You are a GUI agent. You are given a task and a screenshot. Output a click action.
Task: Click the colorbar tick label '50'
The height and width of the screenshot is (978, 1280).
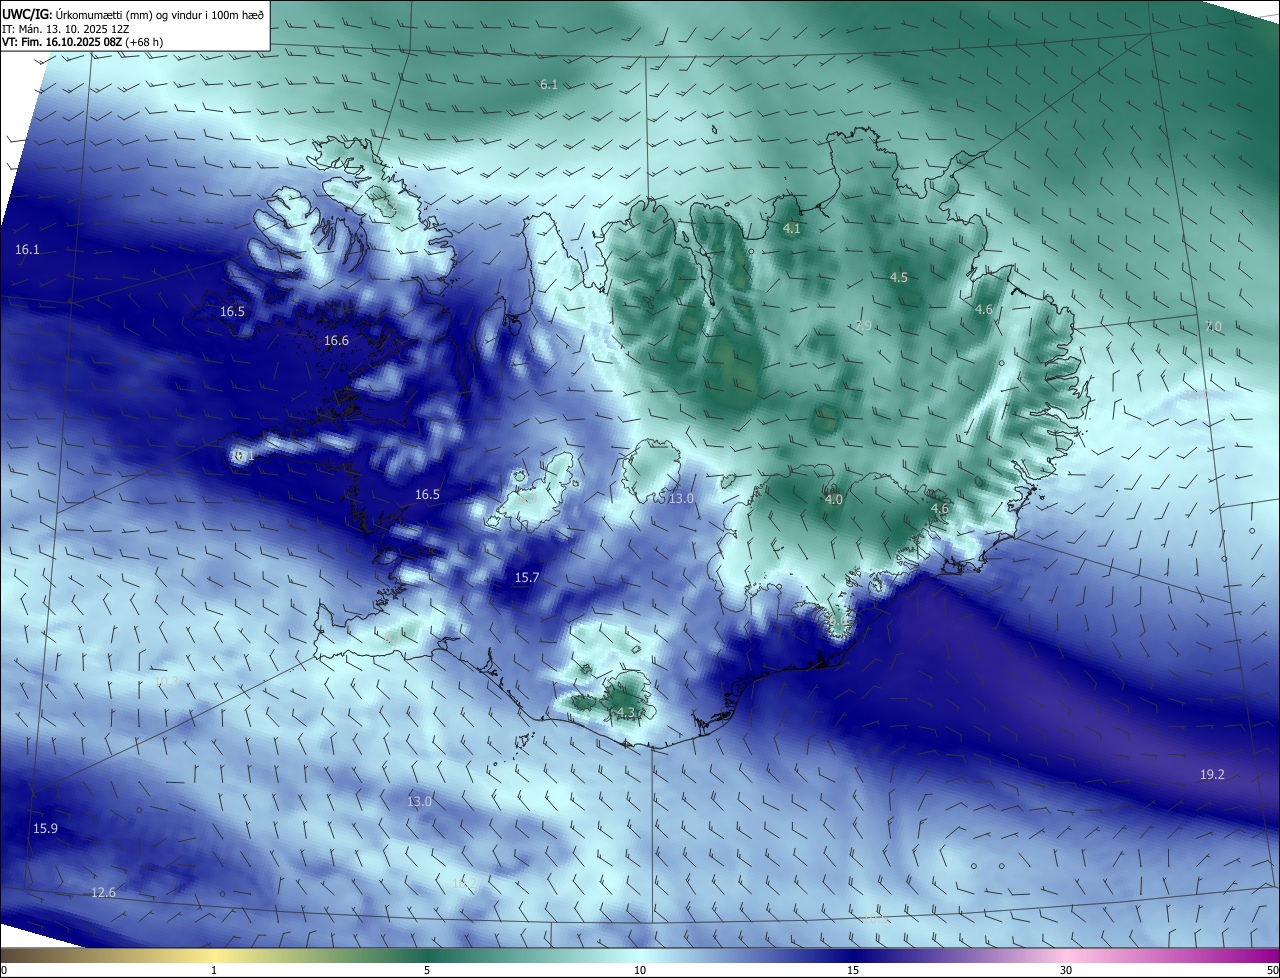point(1272,970)
